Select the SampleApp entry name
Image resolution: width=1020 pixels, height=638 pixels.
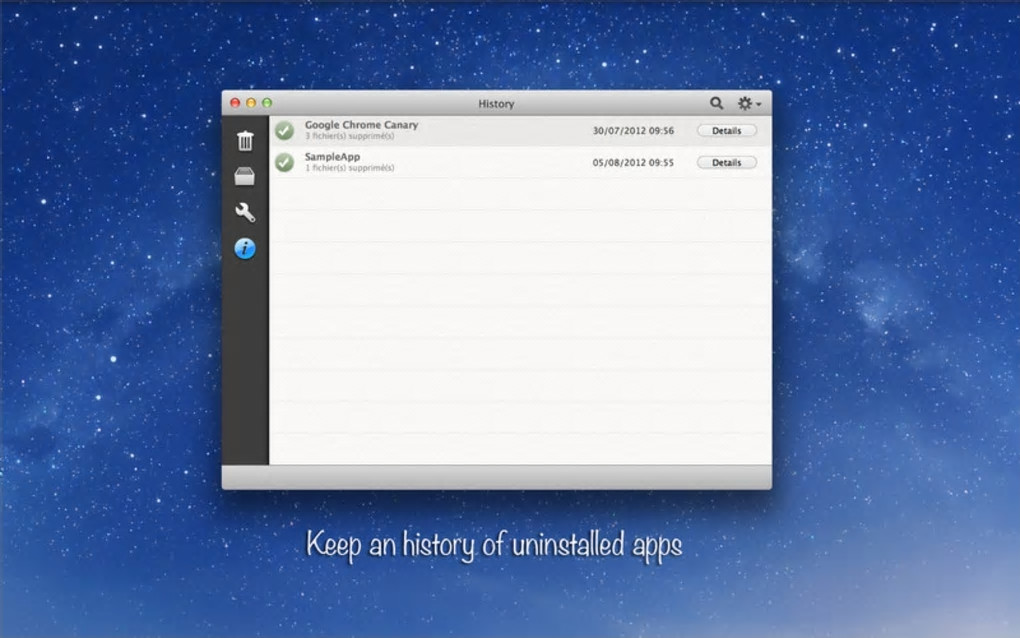click(x=332, y=156)
